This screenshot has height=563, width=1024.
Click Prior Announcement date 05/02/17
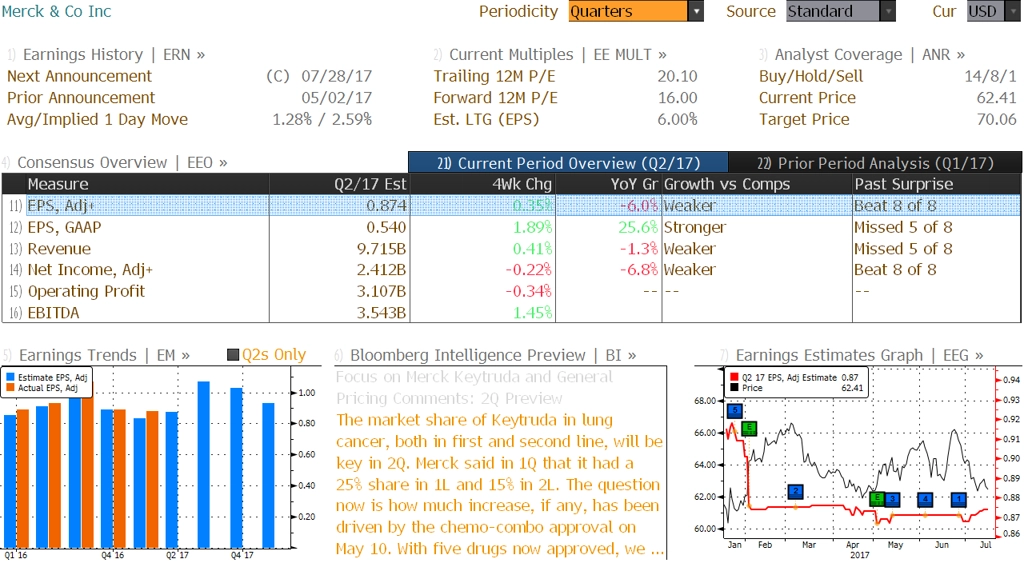tap(336, 97)
